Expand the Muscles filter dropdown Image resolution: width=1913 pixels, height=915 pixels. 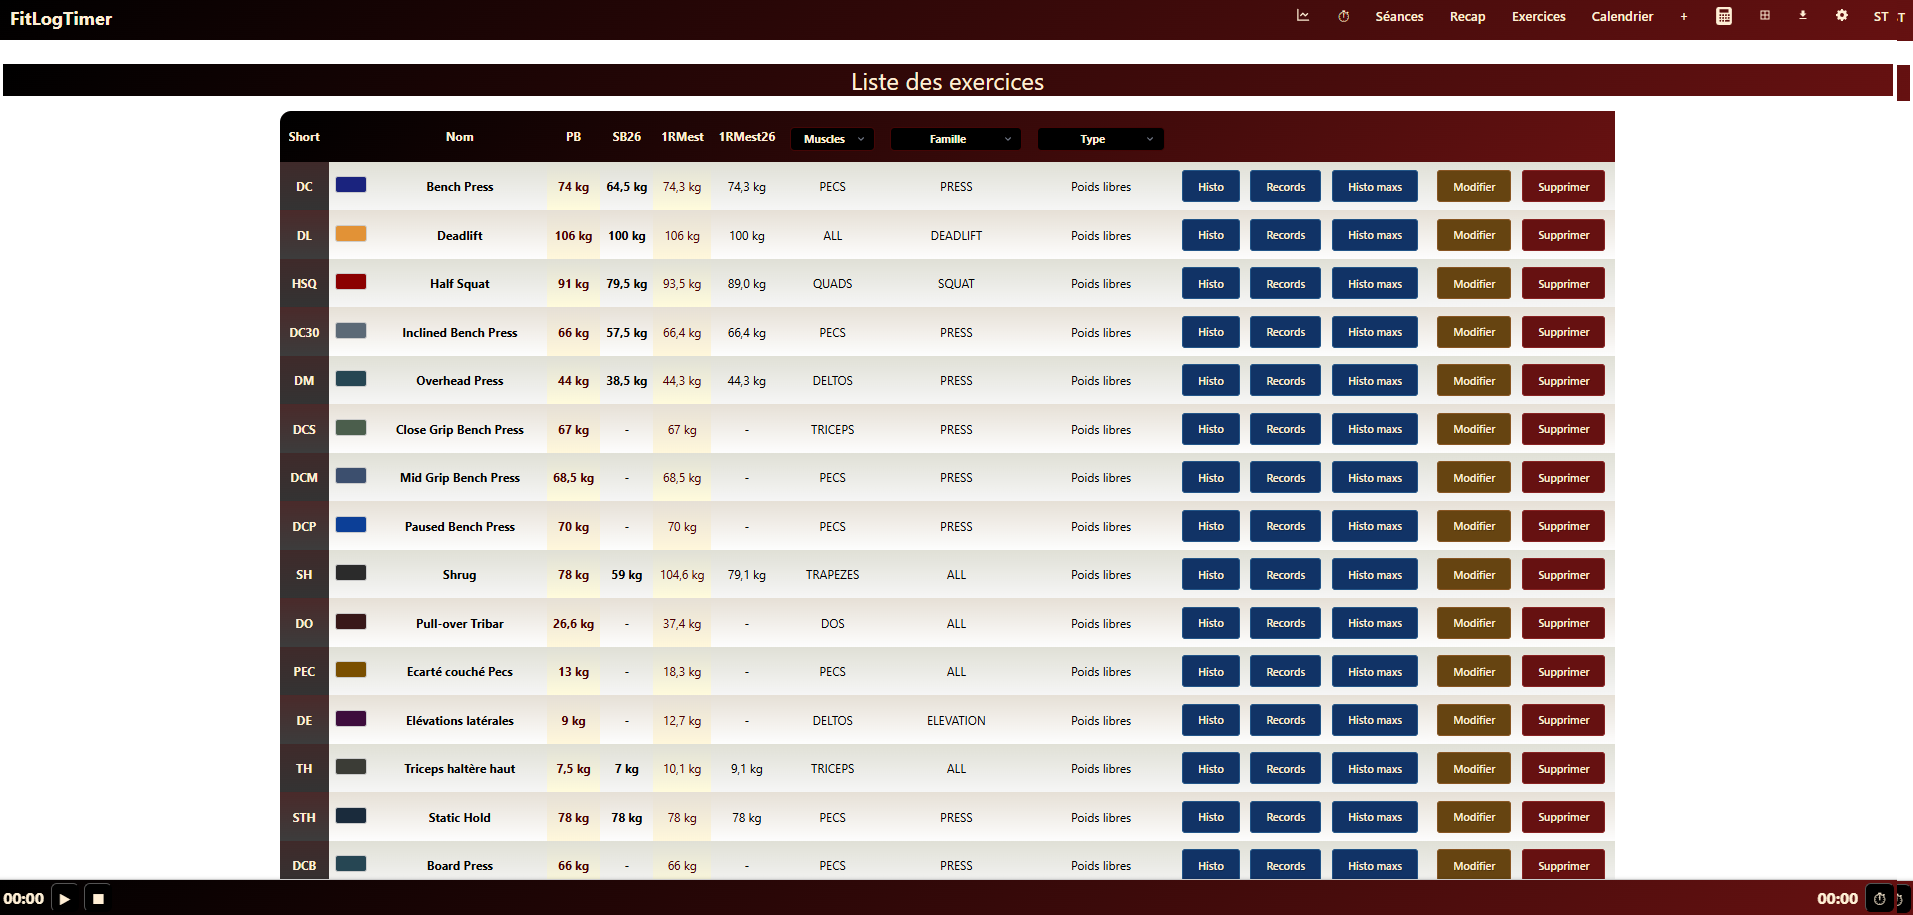coord(832,139)
